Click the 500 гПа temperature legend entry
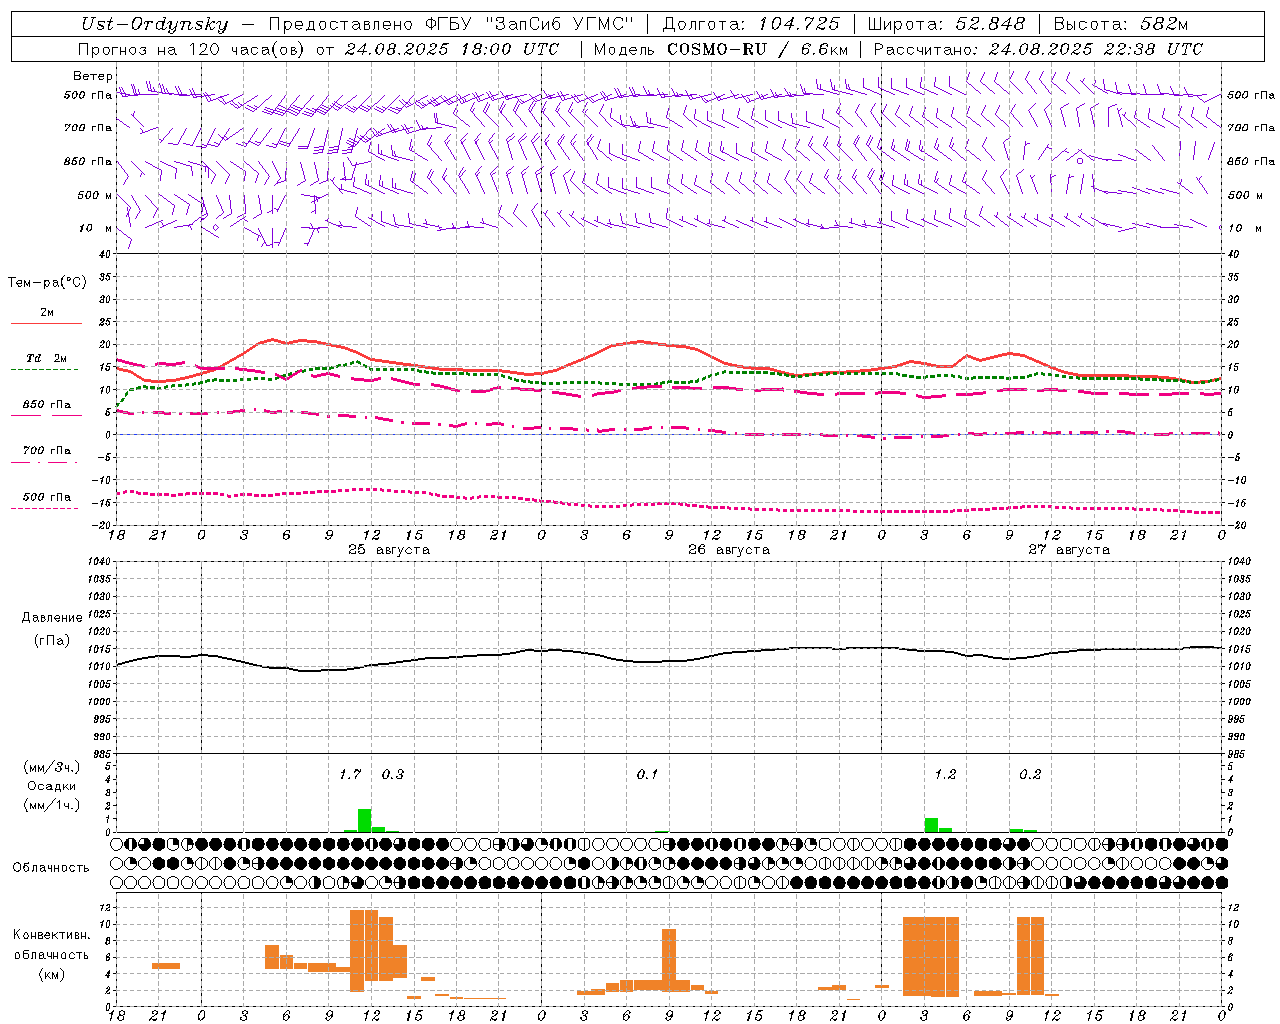 pos(47,497)
